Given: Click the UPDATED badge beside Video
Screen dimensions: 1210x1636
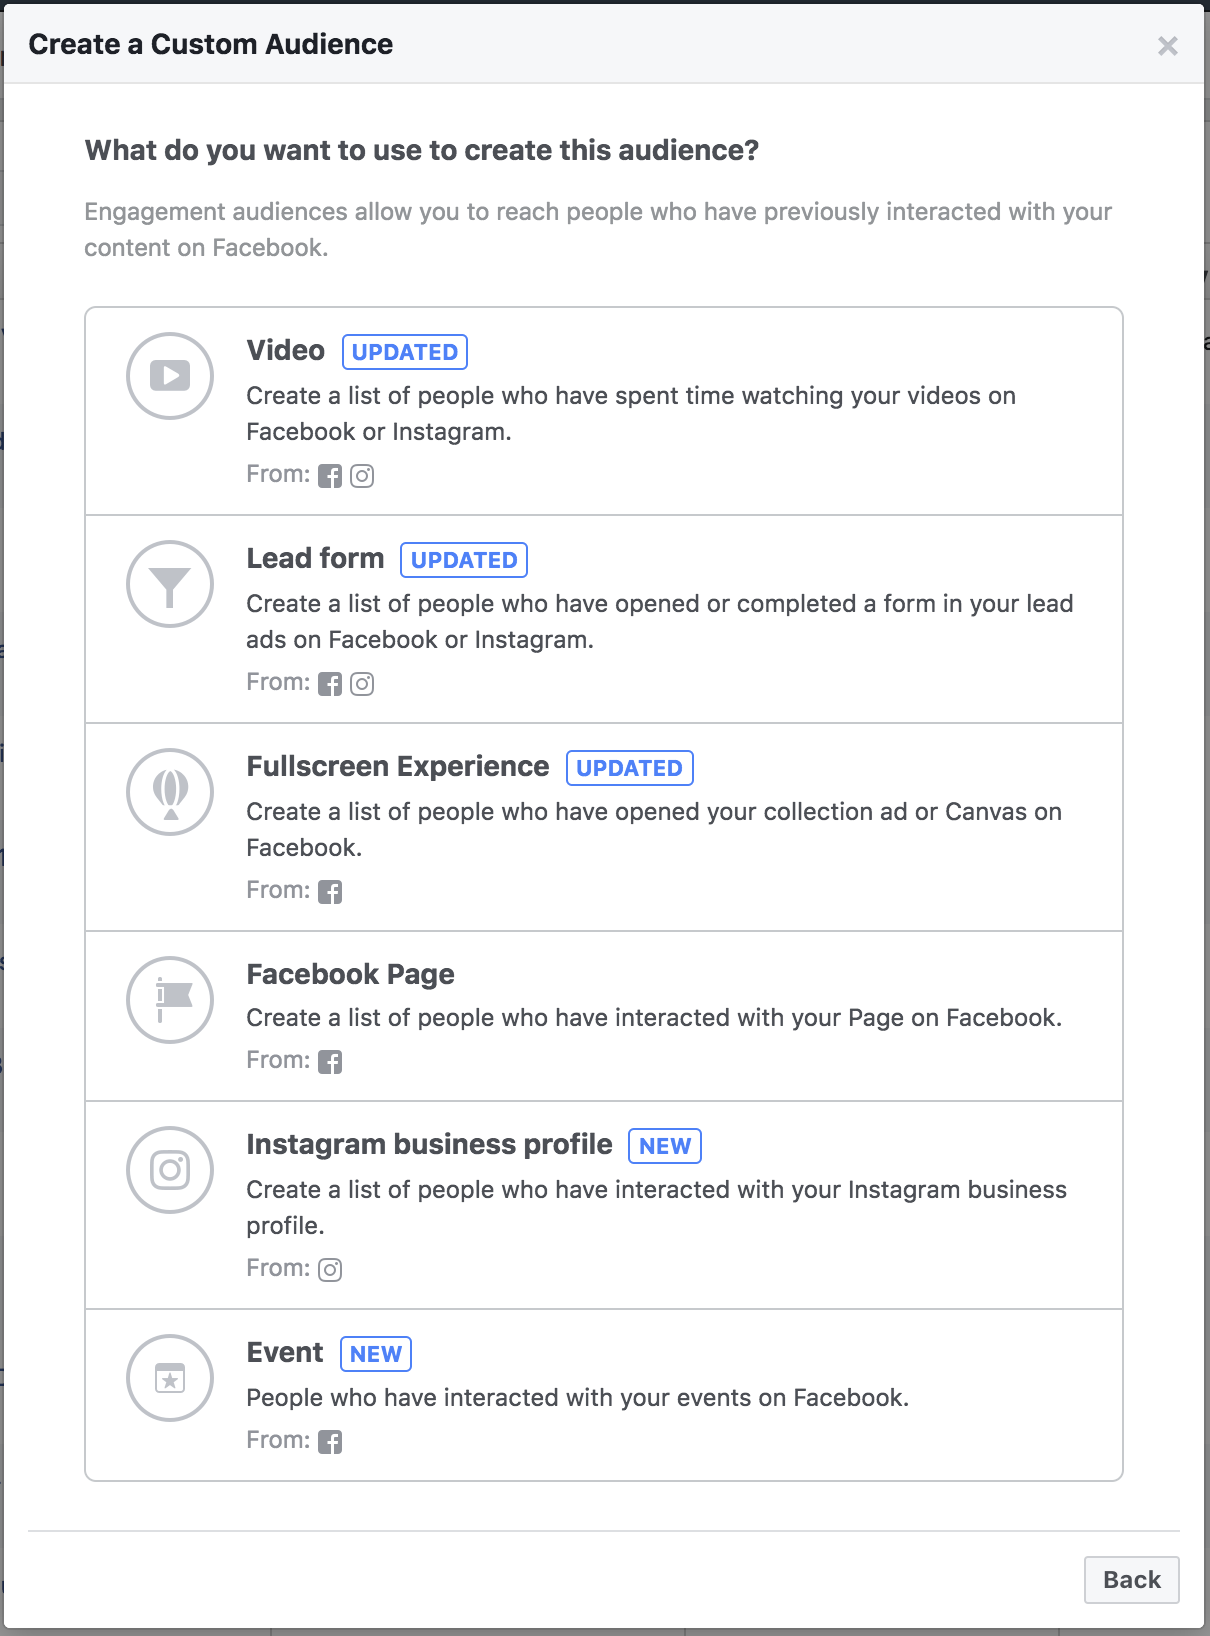Looking at the screenshot, I should tap(405, 352).
